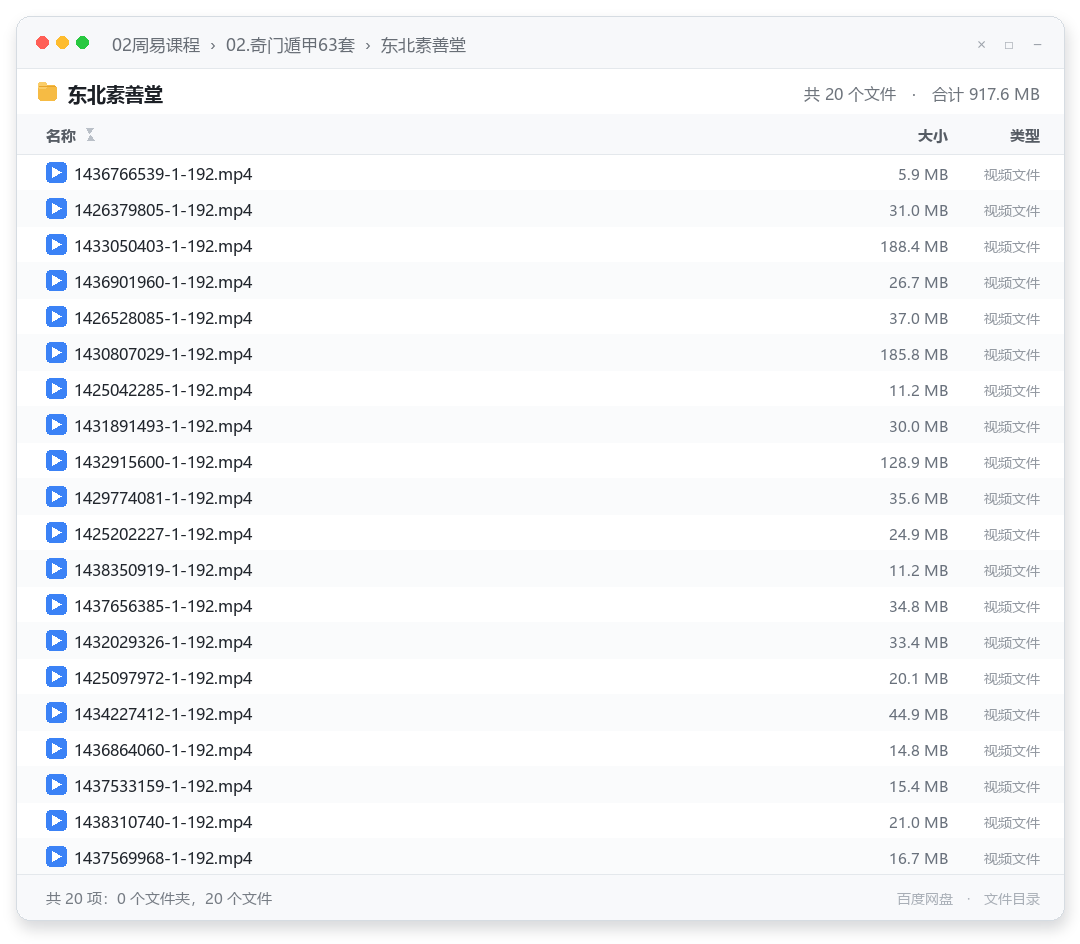This screenshot has height=944, width=1080.
Task: Click video icon of 1426528085-1-192.mp4
Action: (56, 317)
